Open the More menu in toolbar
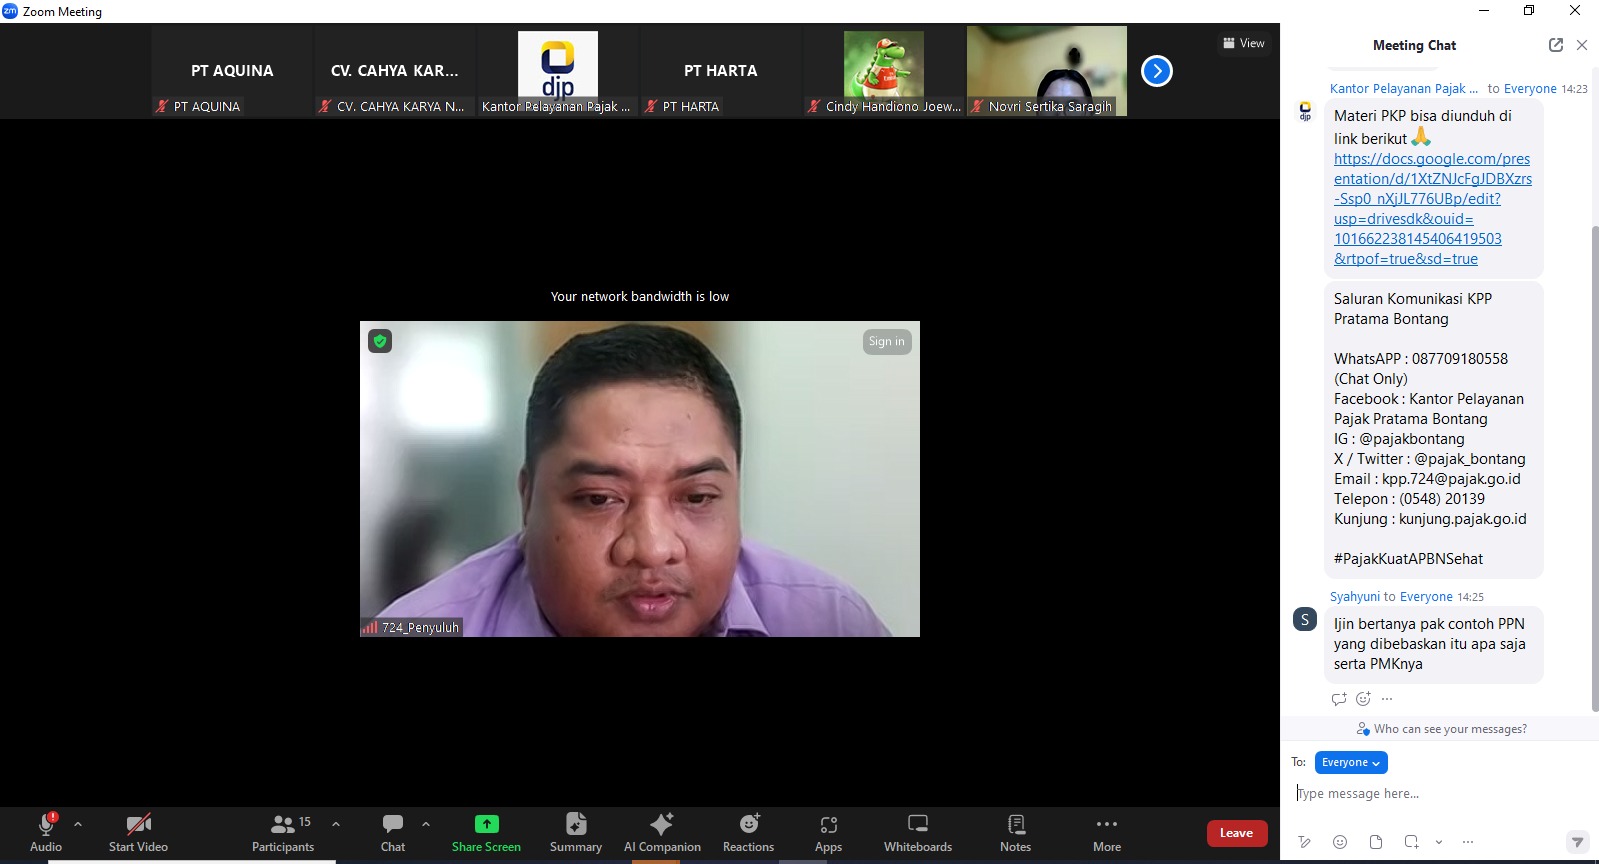Image resolution: width=1599 pixels, height=864 pixels. [x=1106, y=832]
